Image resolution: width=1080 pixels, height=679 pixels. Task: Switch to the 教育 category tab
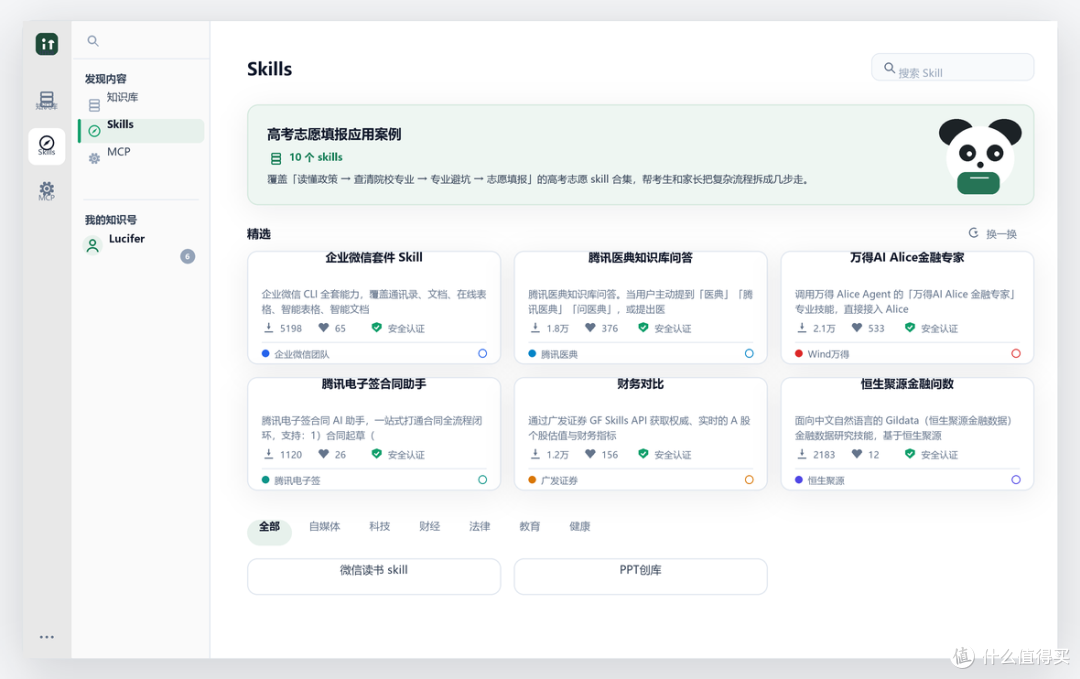530,527
